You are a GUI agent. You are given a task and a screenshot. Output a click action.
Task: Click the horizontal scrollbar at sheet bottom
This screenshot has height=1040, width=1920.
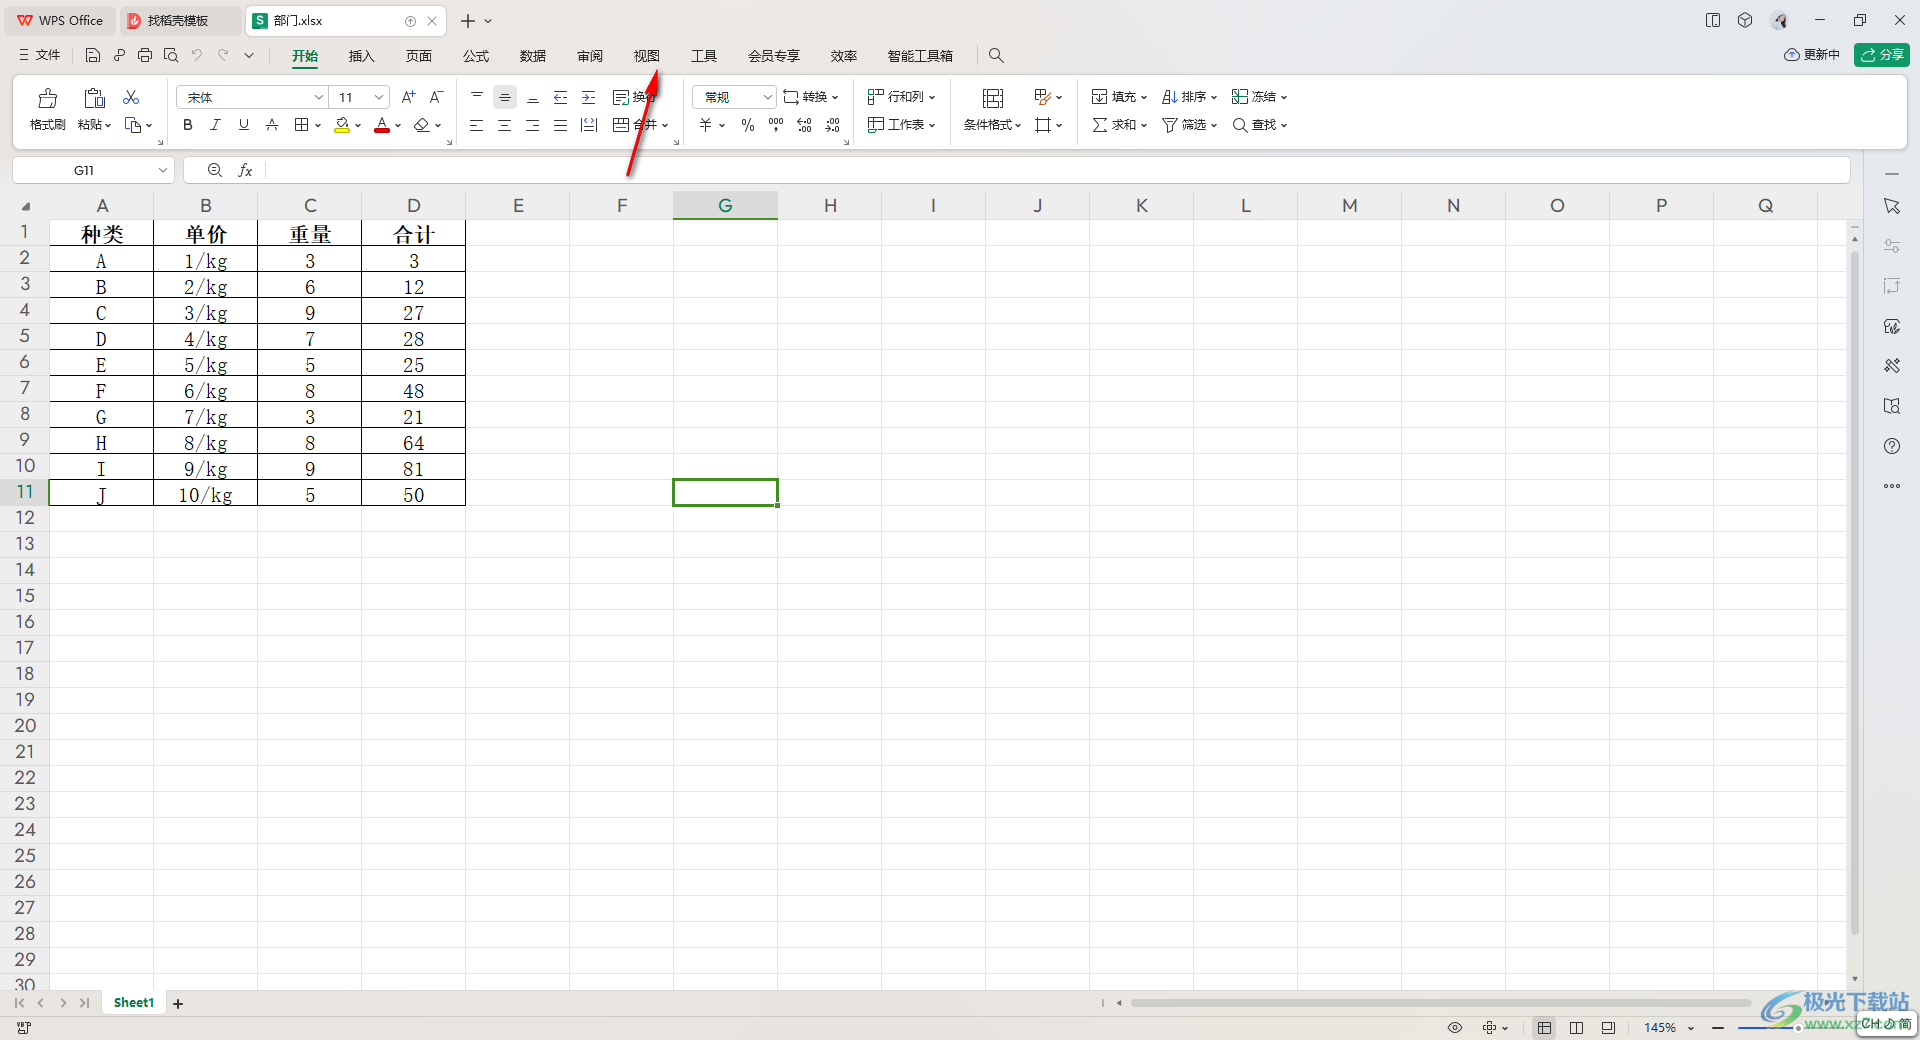(1440, 1003)
